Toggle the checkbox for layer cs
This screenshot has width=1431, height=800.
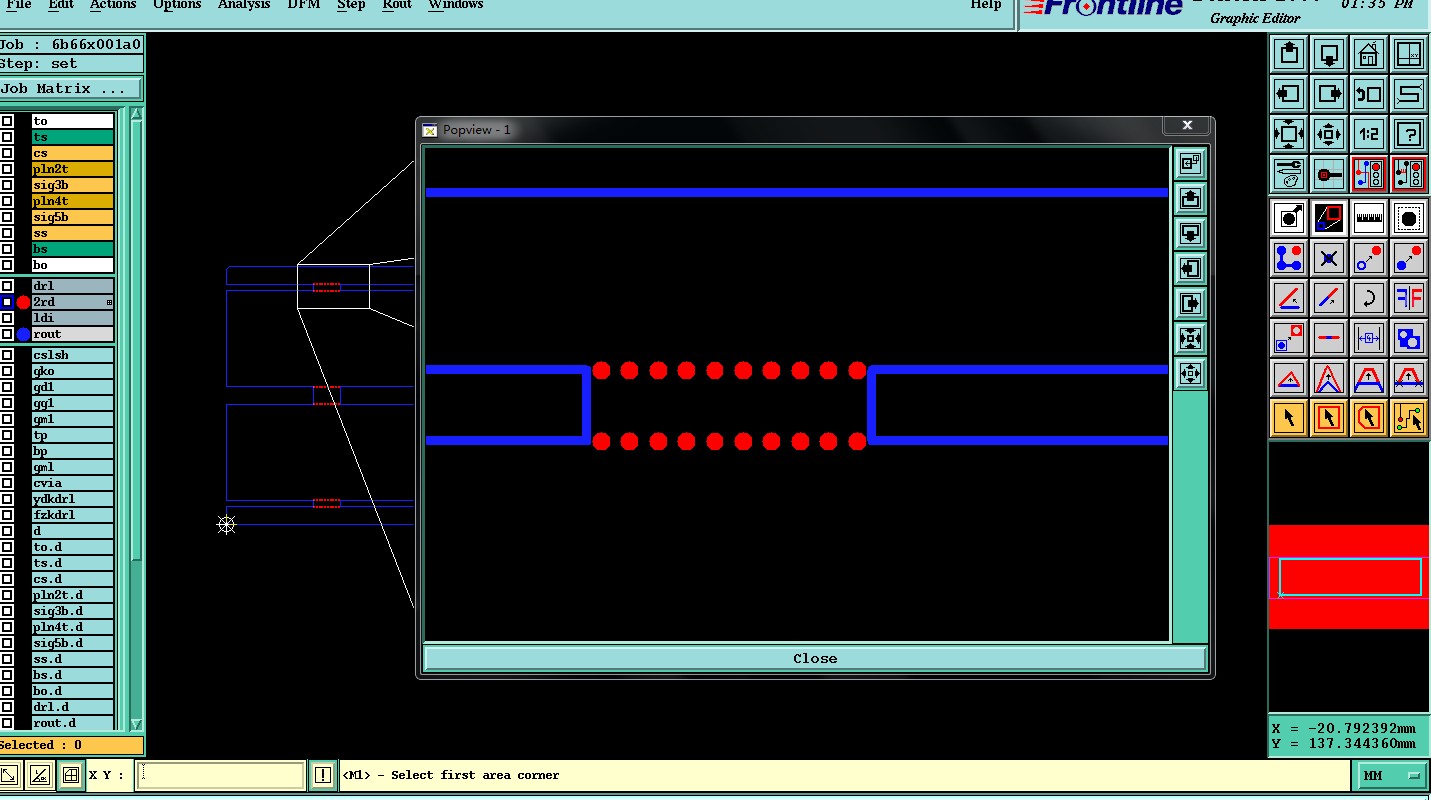7,153
